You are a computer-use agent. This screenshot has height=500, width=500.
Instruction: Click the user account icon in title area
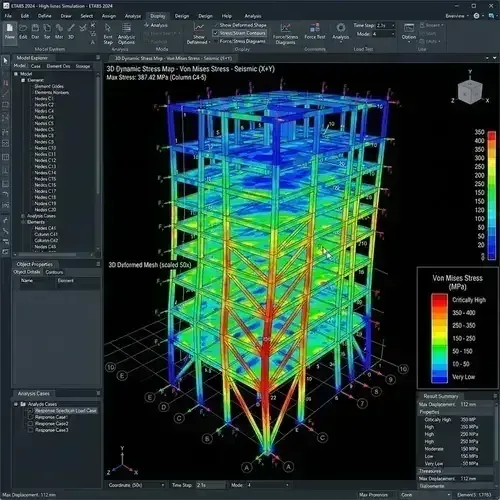(477, 16)
